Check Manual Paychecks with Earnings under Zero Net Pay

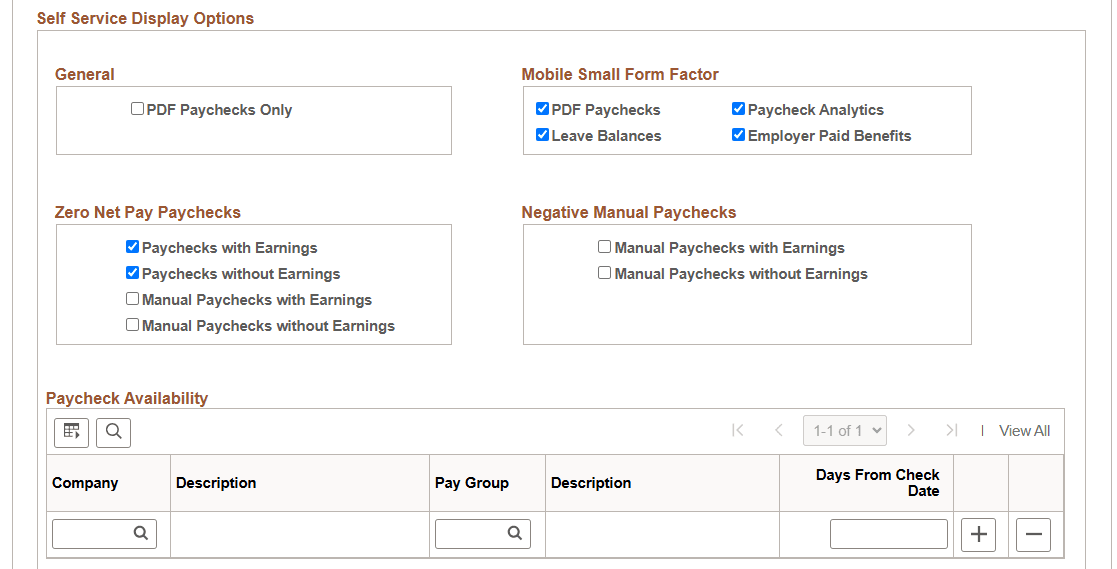point(133,299)
